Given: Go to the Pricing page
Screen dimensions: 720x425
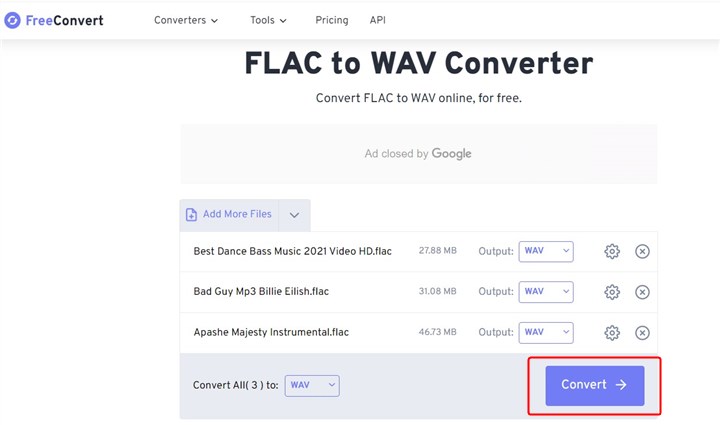Looking at the screenshot, I should (x=331, y=20).
